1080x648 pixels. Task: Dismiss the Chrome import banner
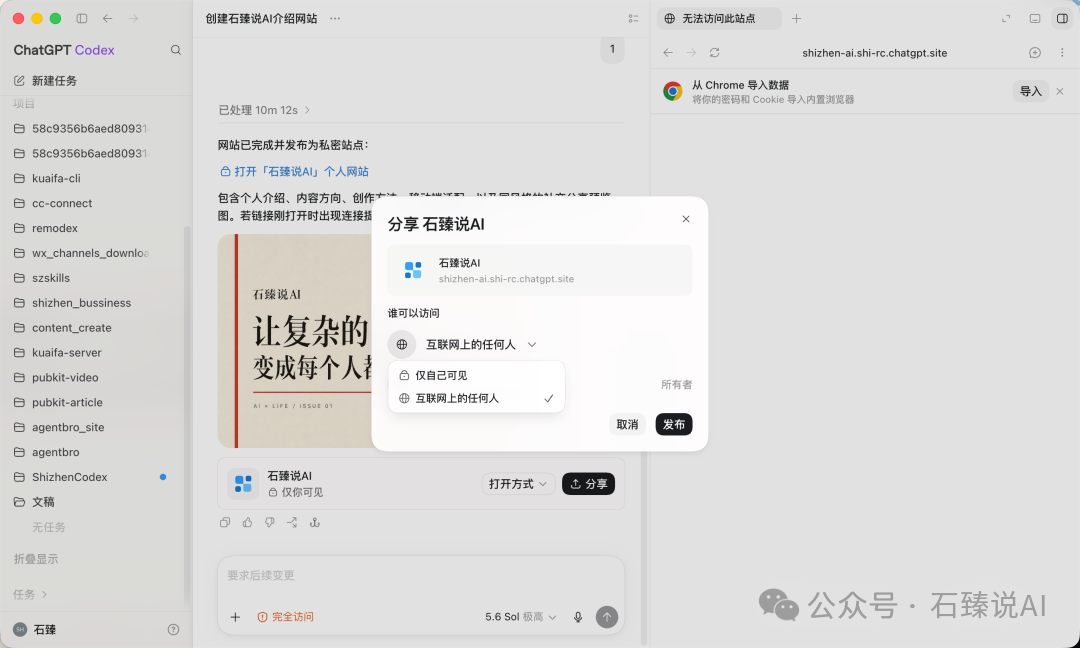[x=1060, y=91]
